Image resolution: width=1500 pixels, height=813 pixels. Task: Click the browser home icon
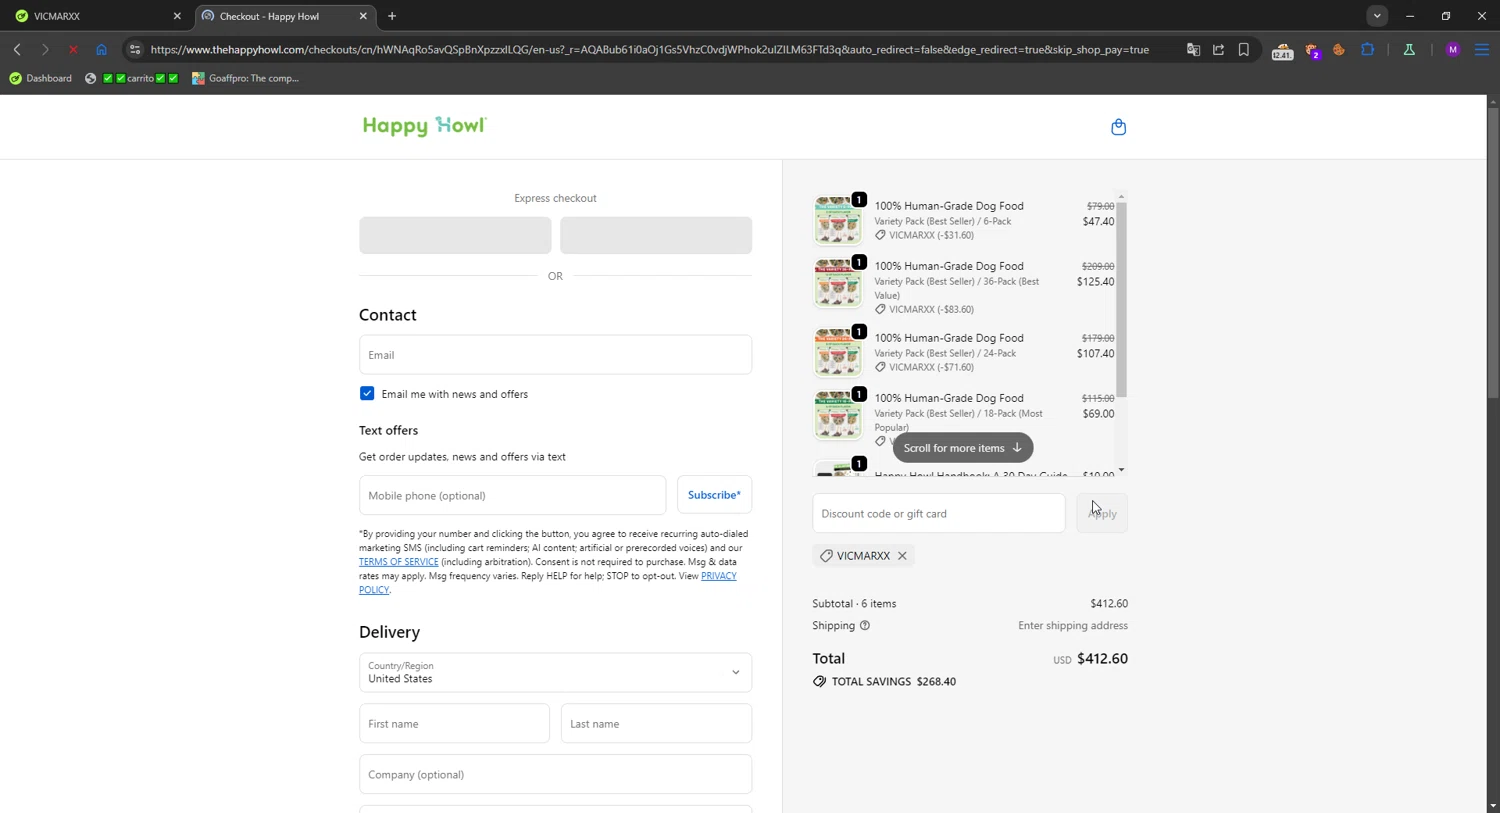[x=101, y=49]
